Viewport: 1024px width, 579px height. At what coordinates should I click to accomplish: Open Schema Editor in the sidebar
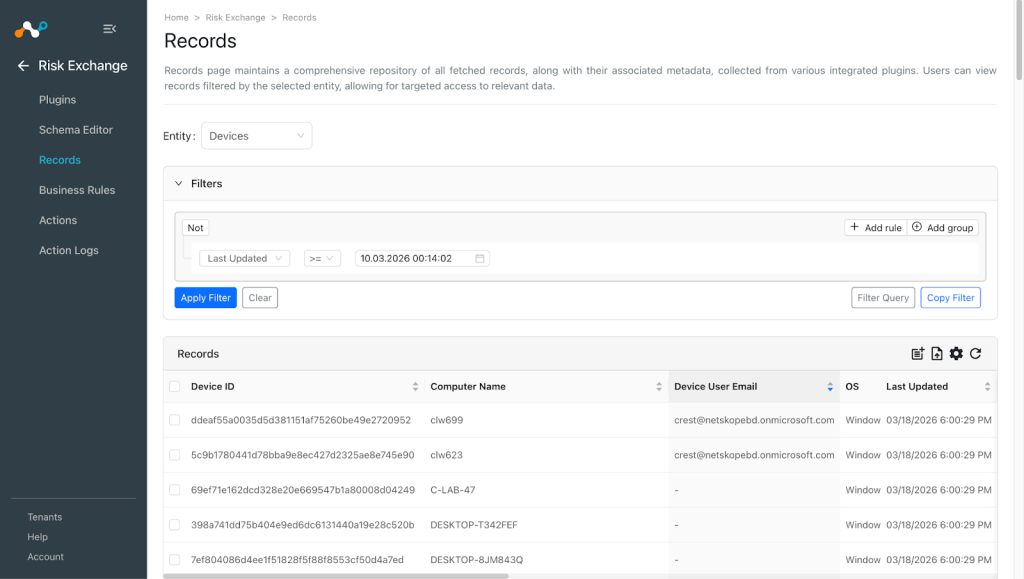tap(76, 130)
